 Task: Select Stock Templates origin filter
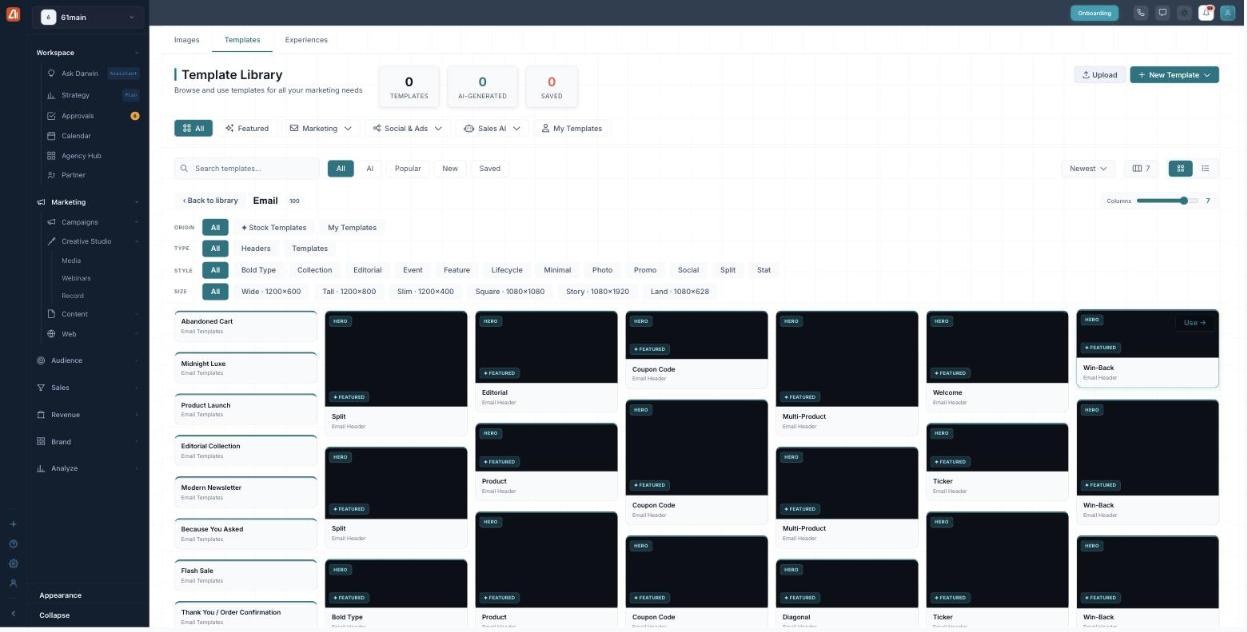pos(273,227)
